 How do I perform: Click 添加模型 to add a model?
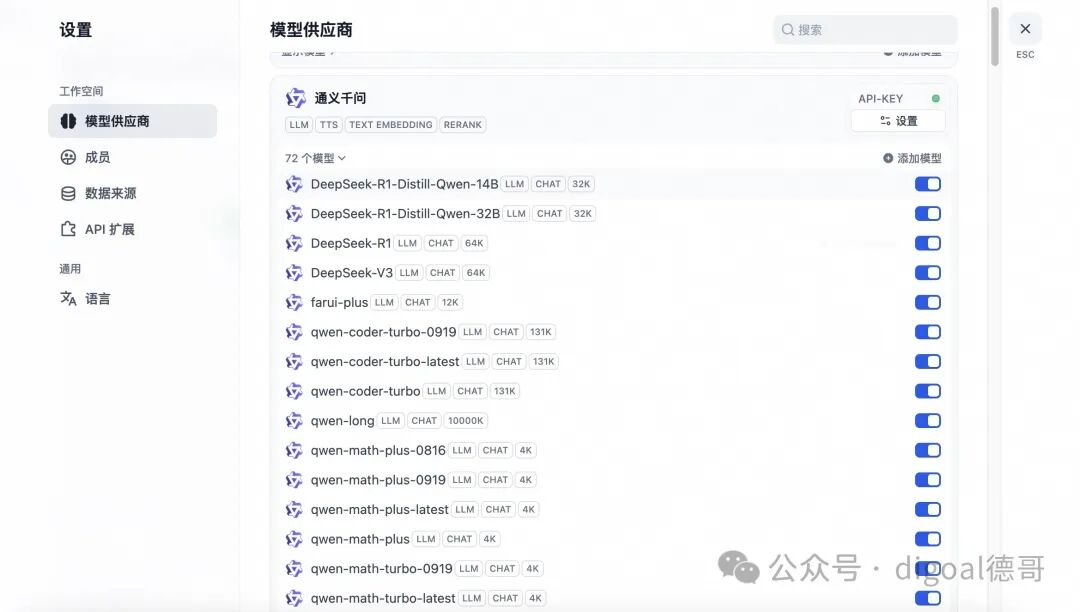(912, 158)
